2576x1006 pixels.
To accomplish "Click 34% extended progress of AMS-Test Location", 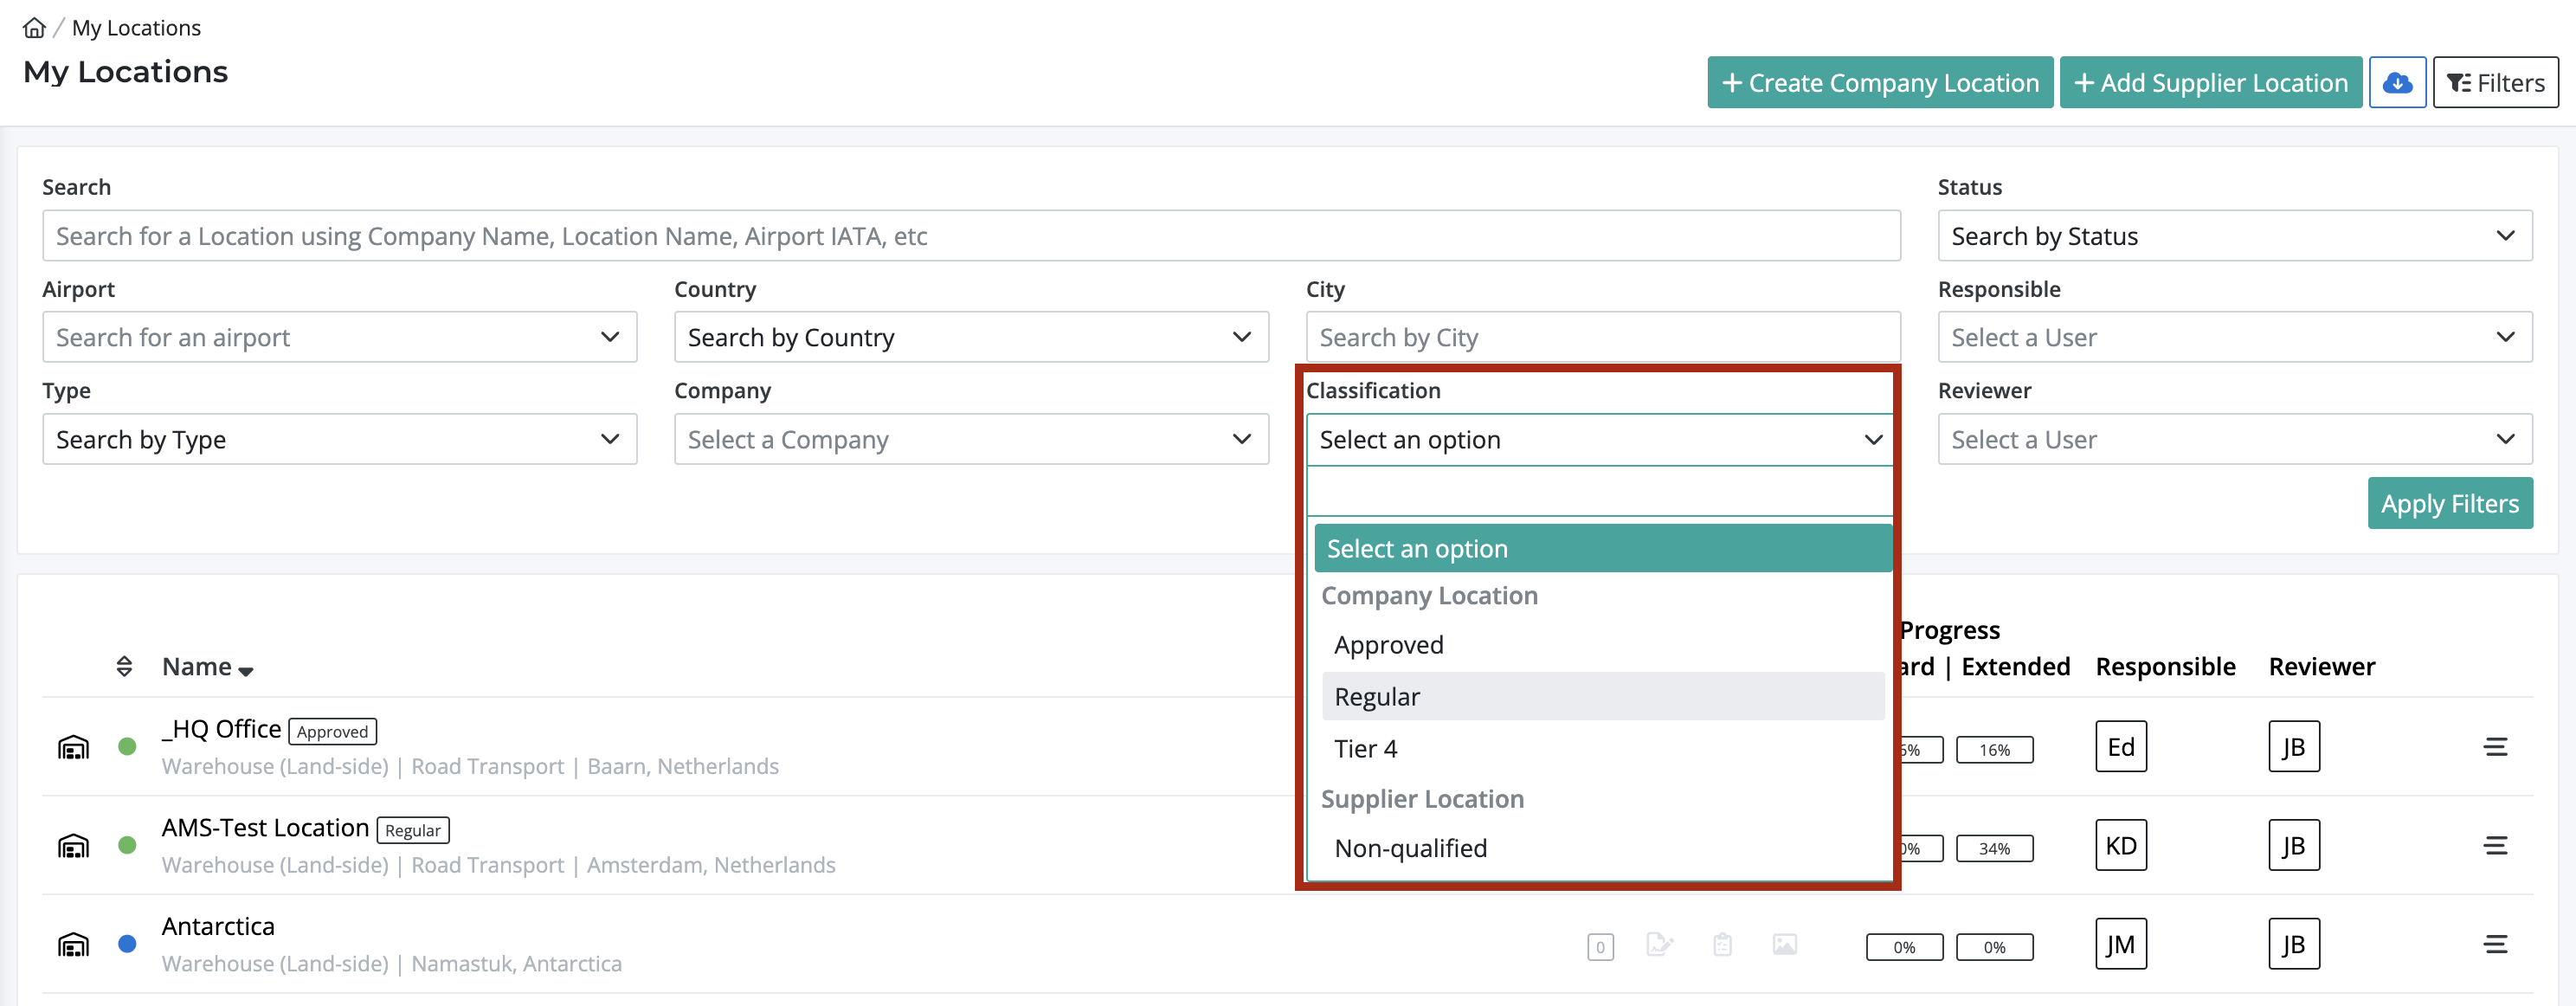I will (x=1994, y=849).
